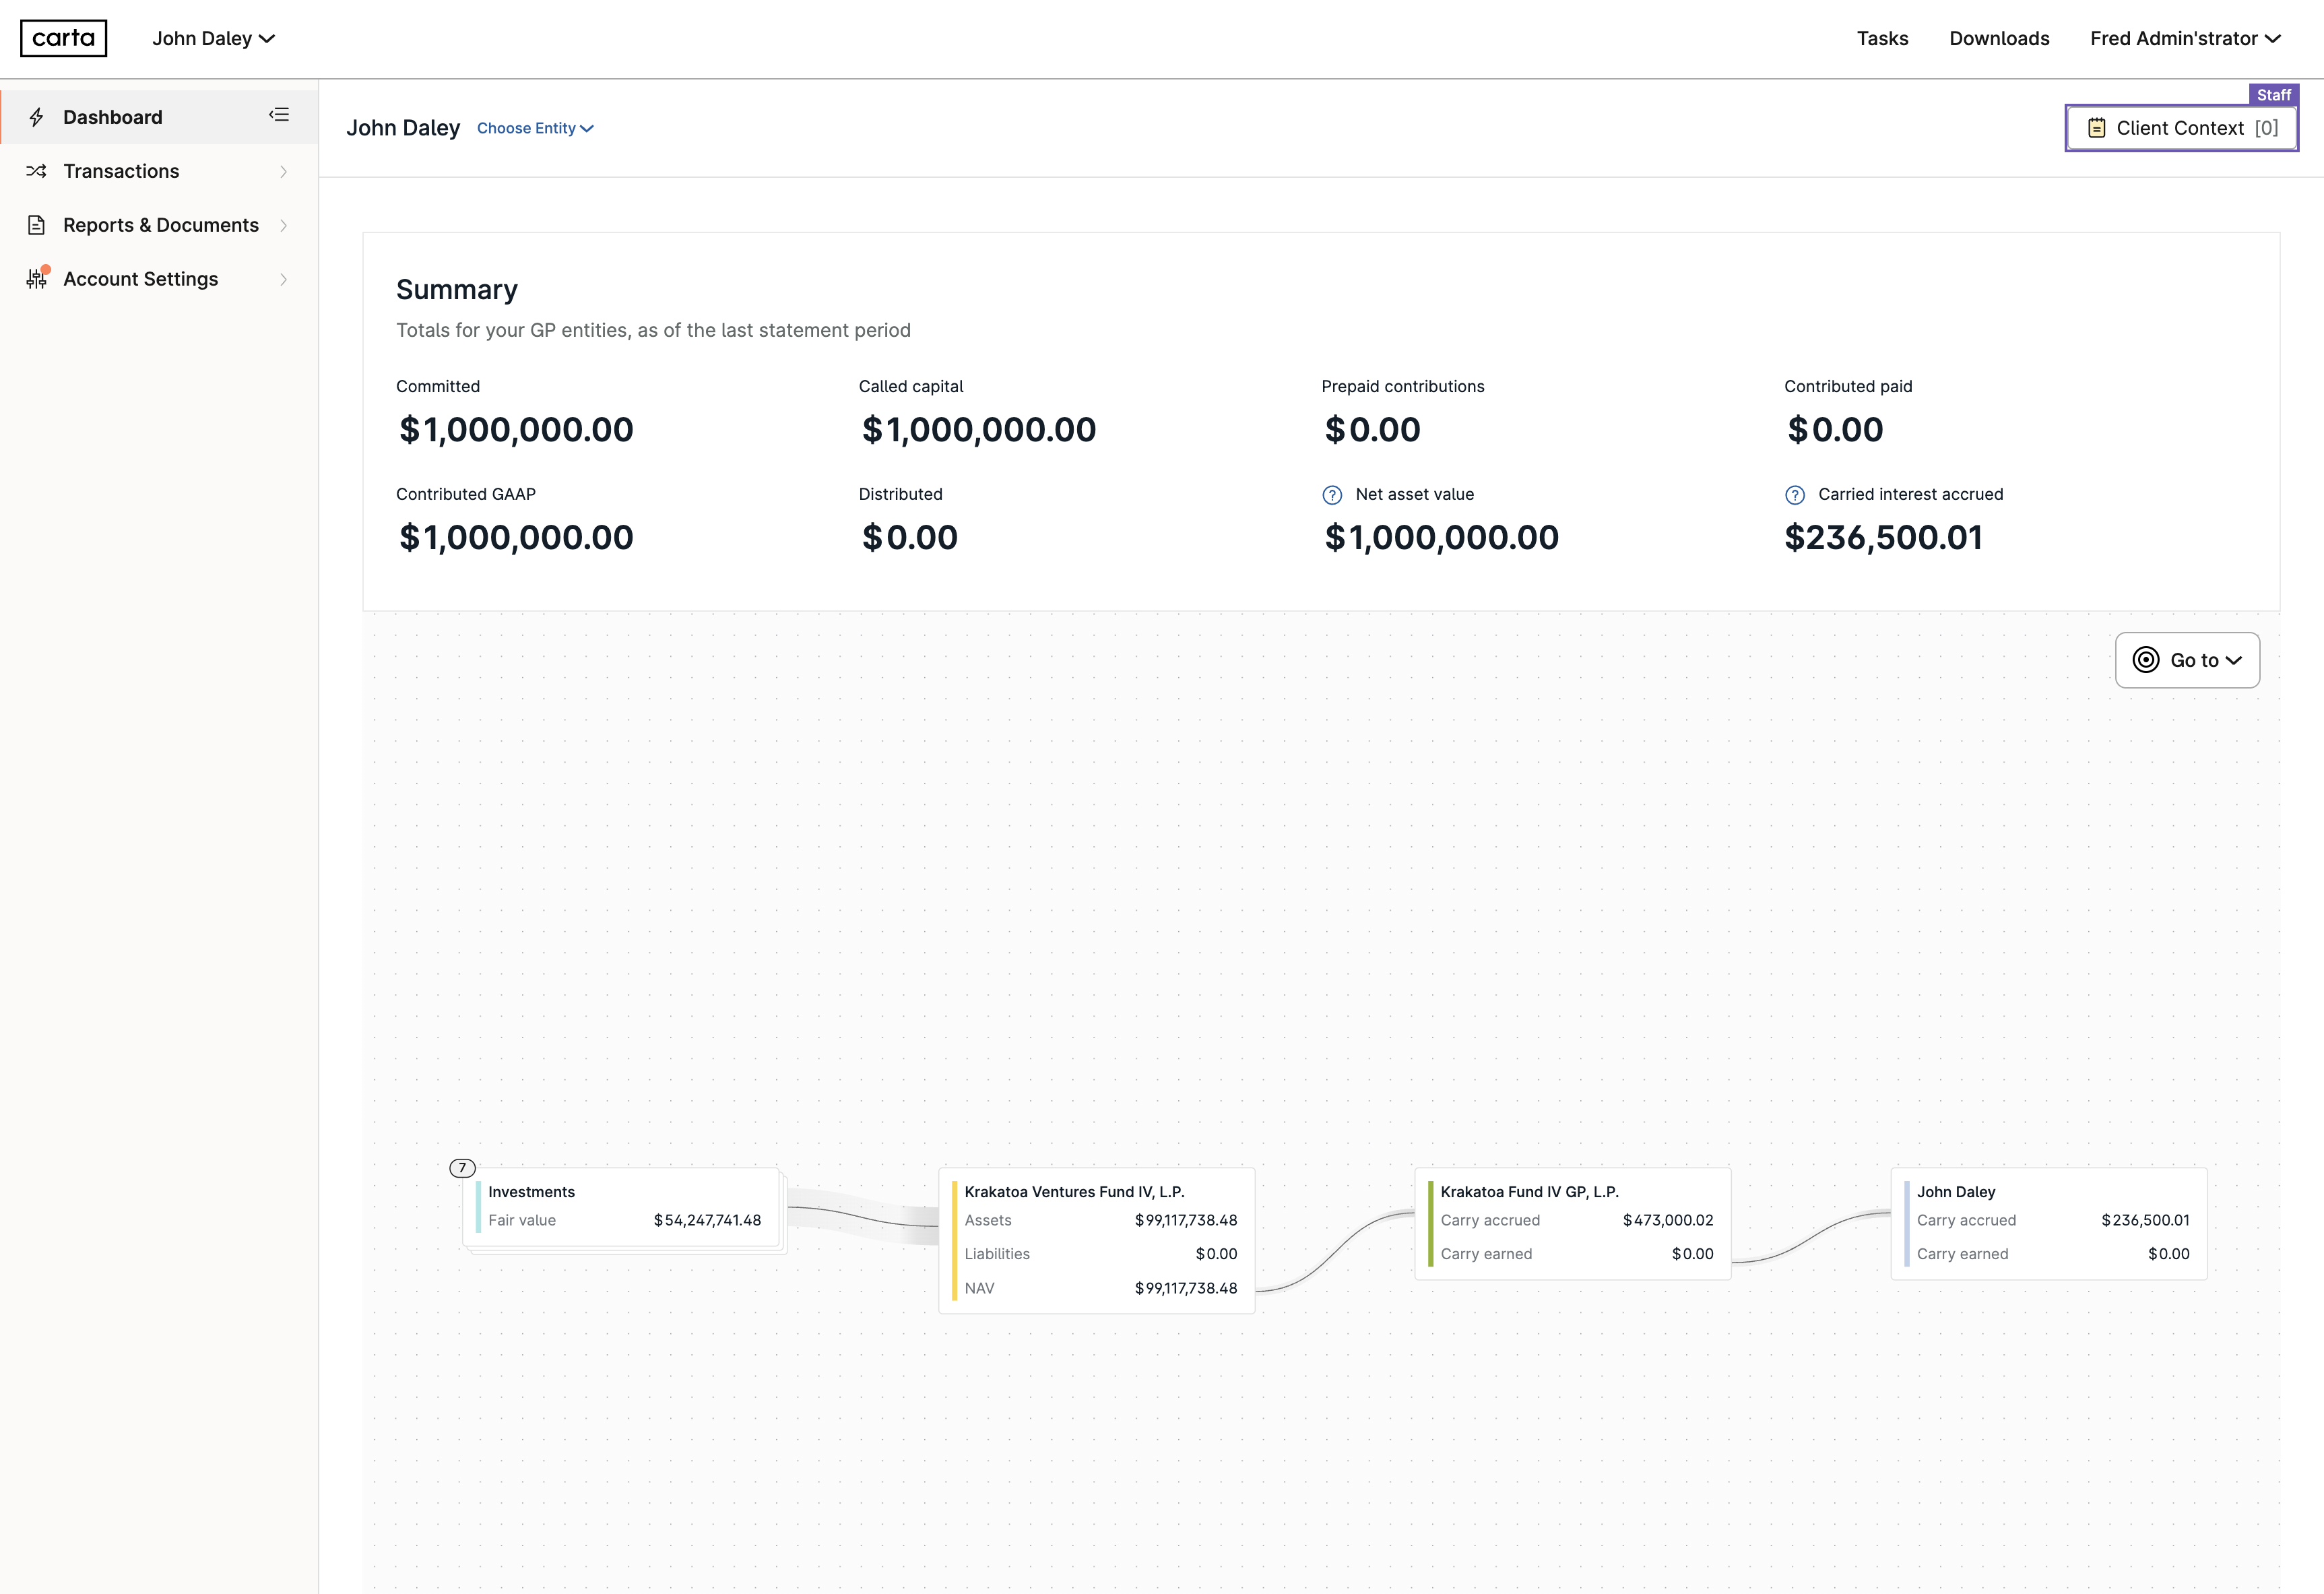Open Tasks in top navigation

click(x=1882, y=38)
